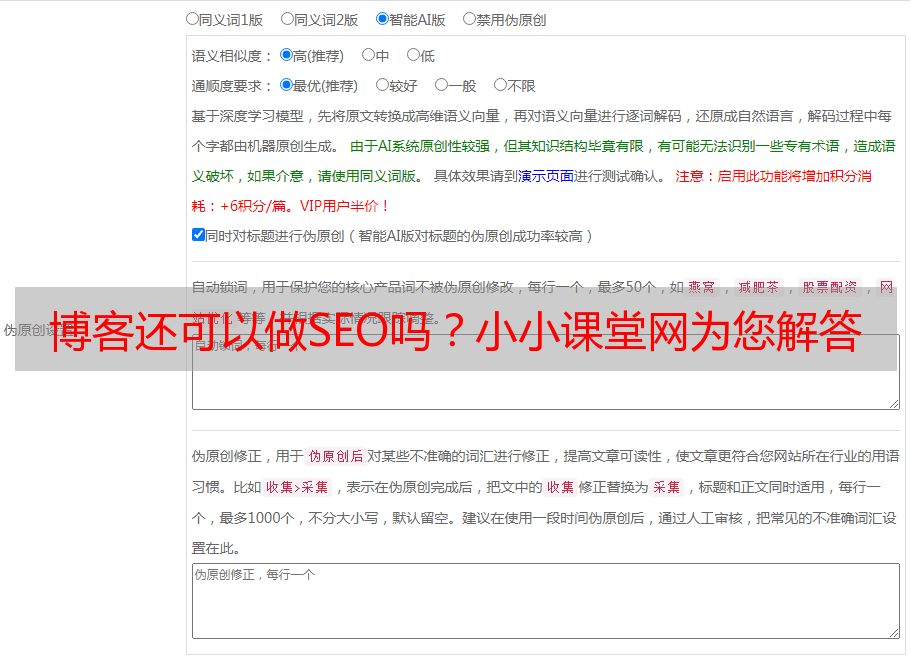Click the 股票配资 example tag
This screenshot has width=911, height=658.
(830, 287)
